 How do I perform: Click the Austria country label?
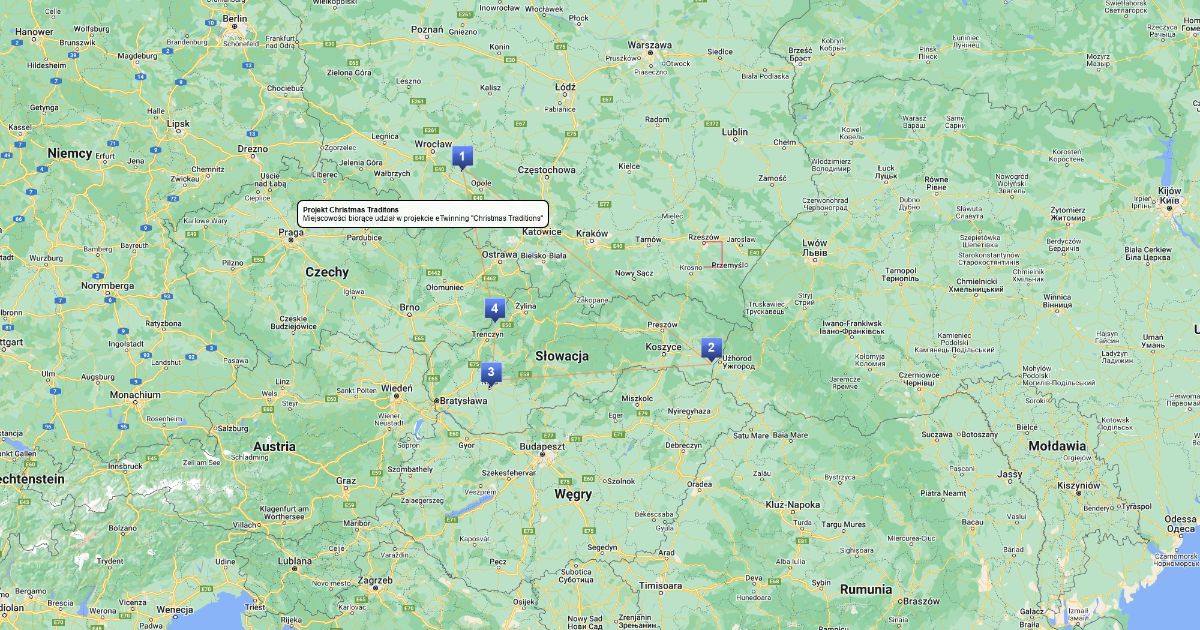(x=274, y=447)
